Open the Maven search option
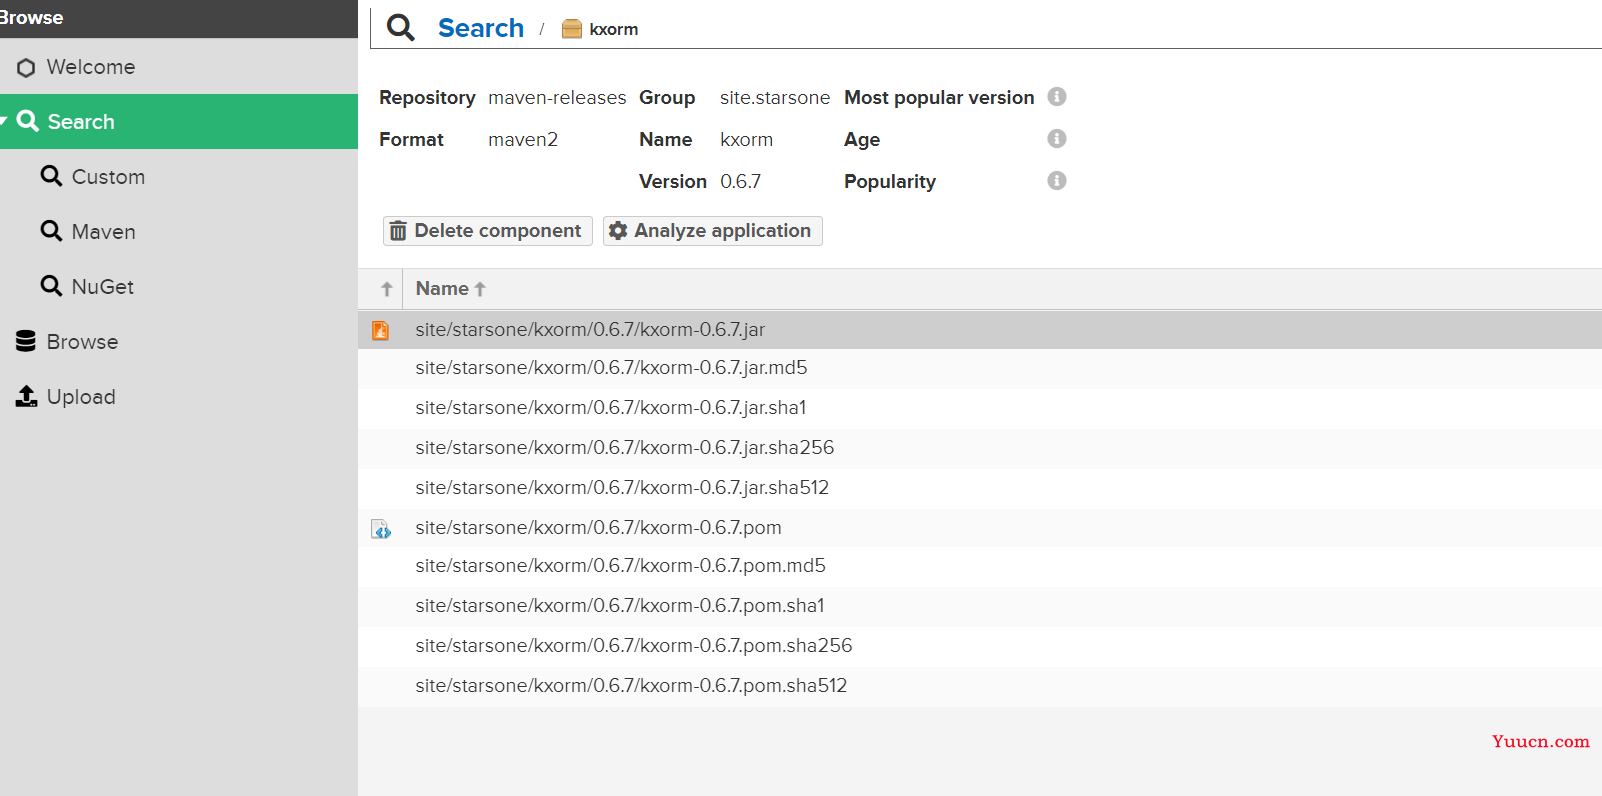Viewport: 1602px width, 796px height. [x=179, y=232]
